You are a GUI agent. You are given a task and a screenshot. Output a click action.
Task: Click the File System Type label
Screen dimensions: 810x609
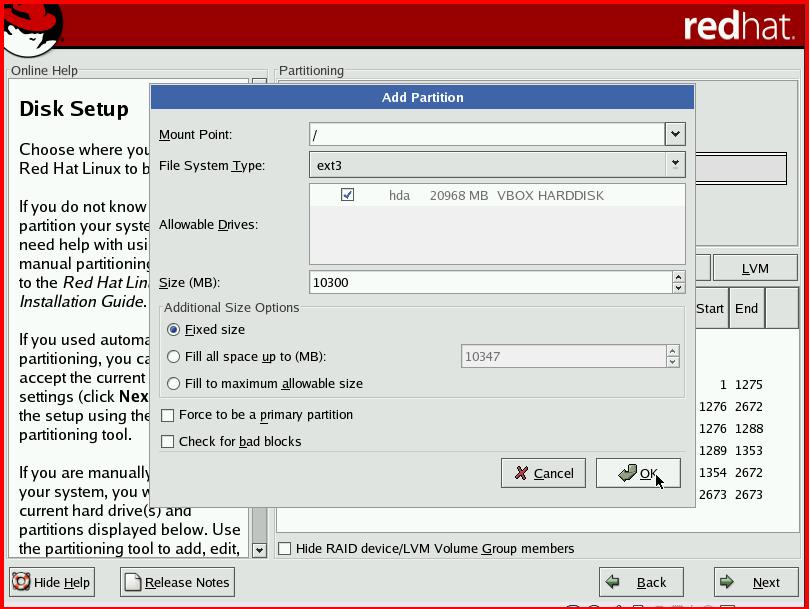pos(212,165)
